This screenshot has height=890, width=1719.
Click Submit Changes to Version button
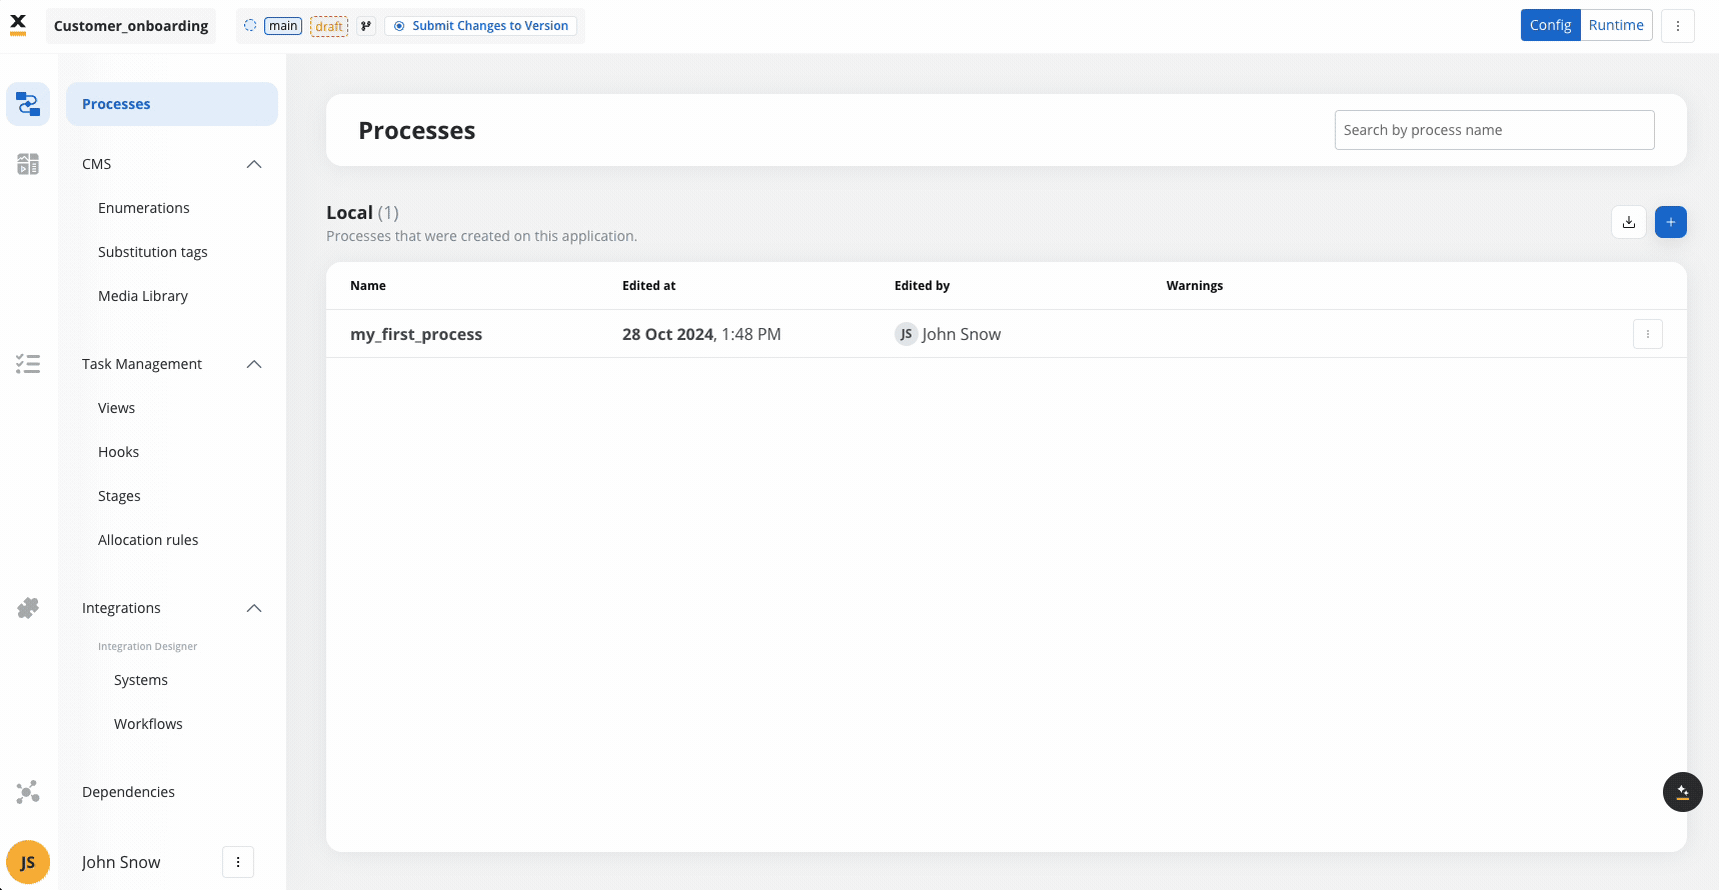(x=481, y=26)
